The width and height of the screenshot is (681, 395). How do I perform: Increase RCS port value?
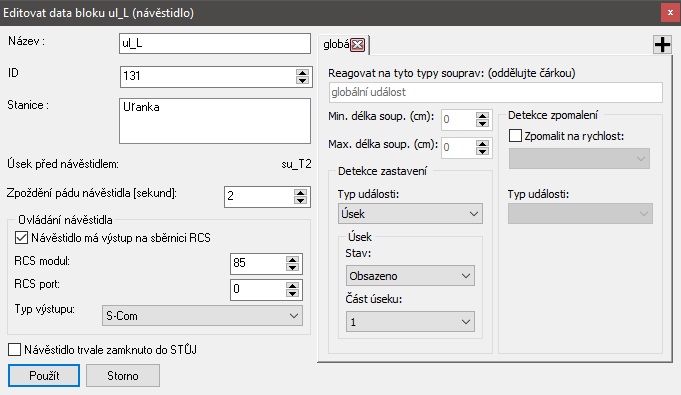pos(292,285)
